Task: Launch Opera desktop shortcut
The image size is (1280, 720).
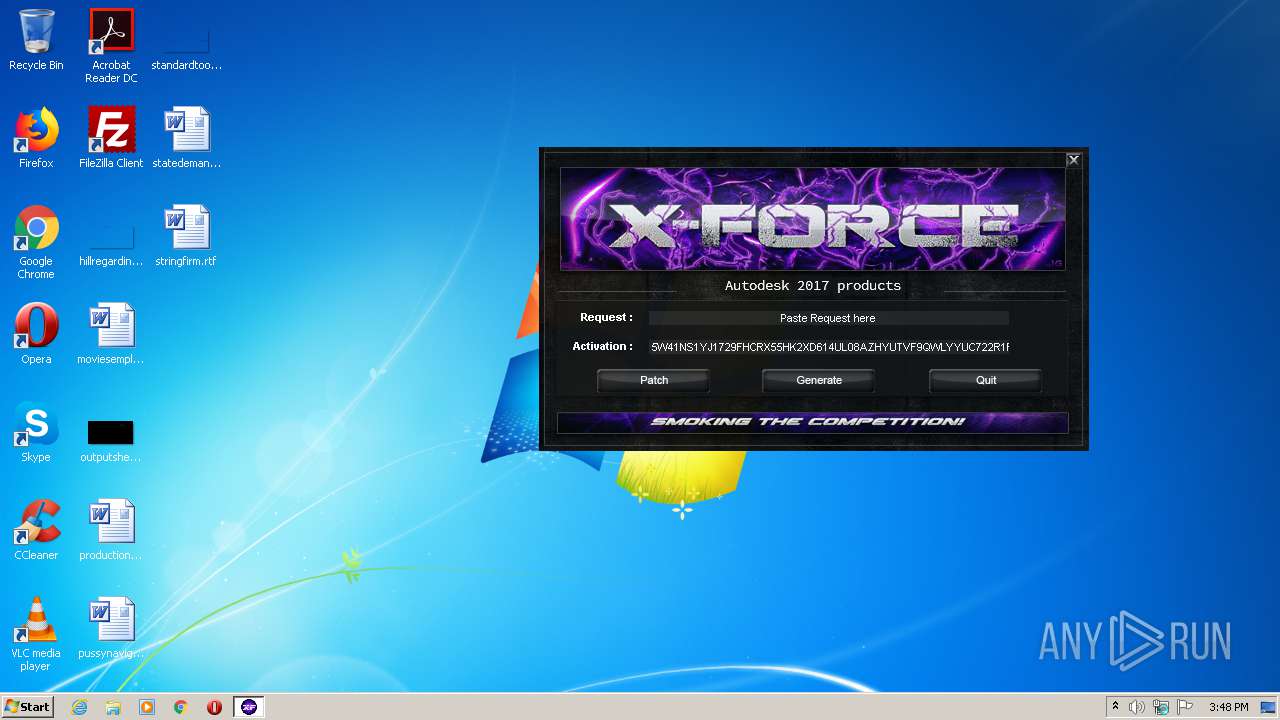Action: (36, 334)
